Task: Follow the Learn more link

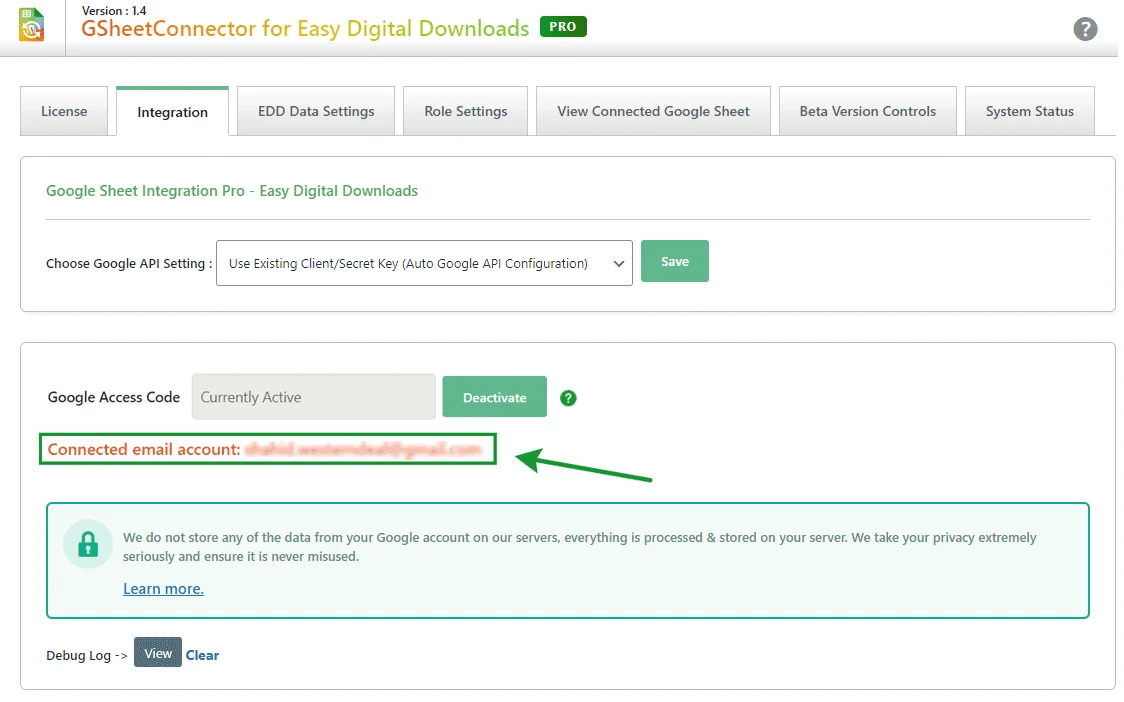Action: 163,589
